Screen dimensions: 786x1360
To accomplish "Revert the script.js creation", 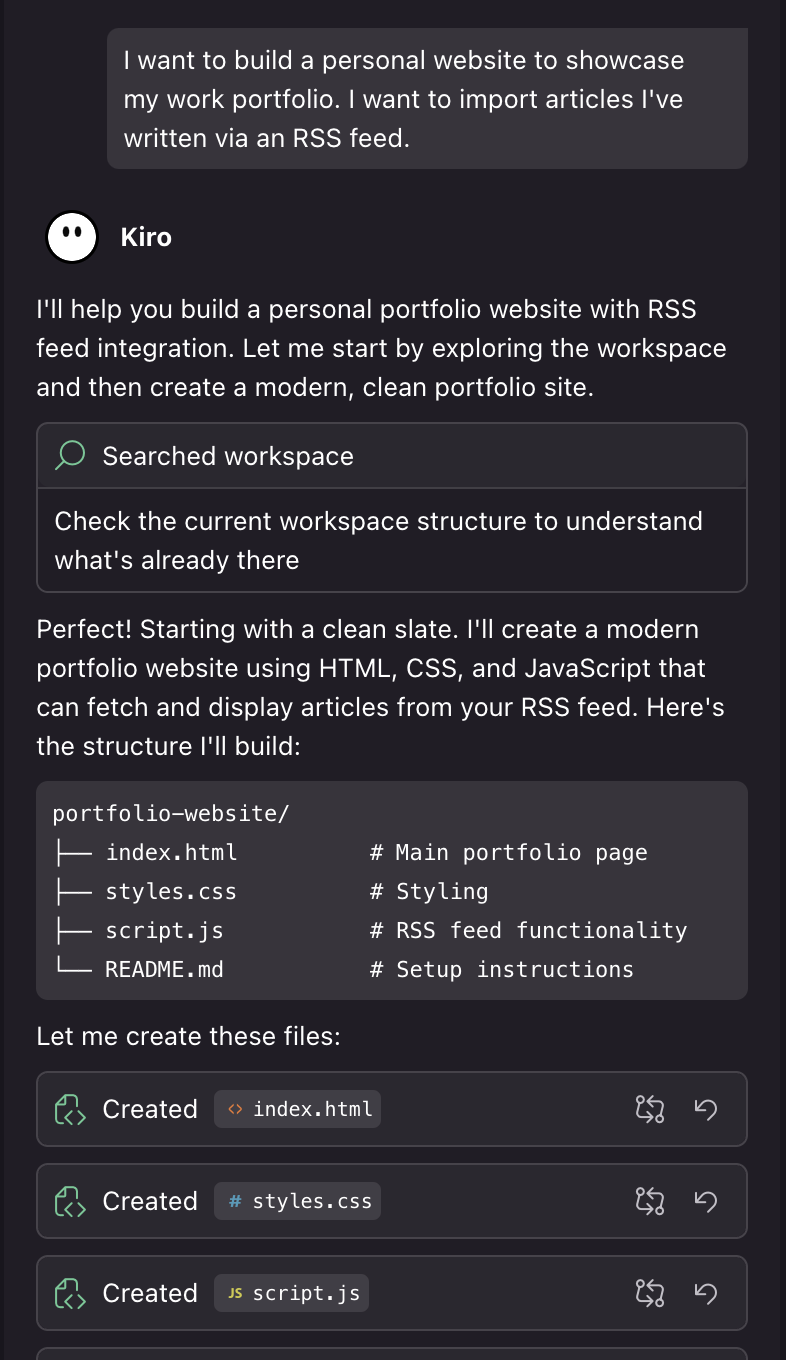I will pyautogui.click(x=706, y=1293).
